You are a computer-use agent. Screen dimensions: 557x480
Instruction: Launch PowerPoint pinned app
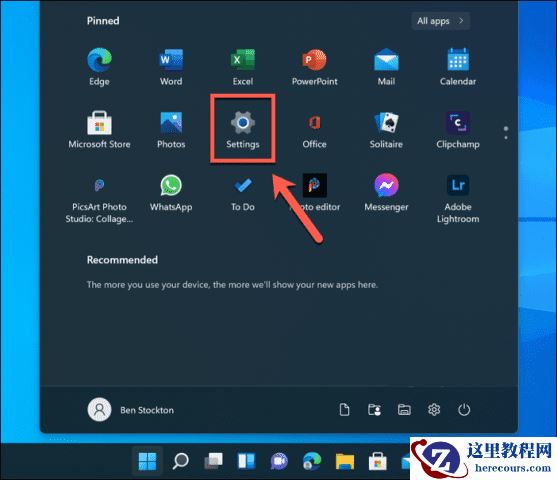click(315, 67)
